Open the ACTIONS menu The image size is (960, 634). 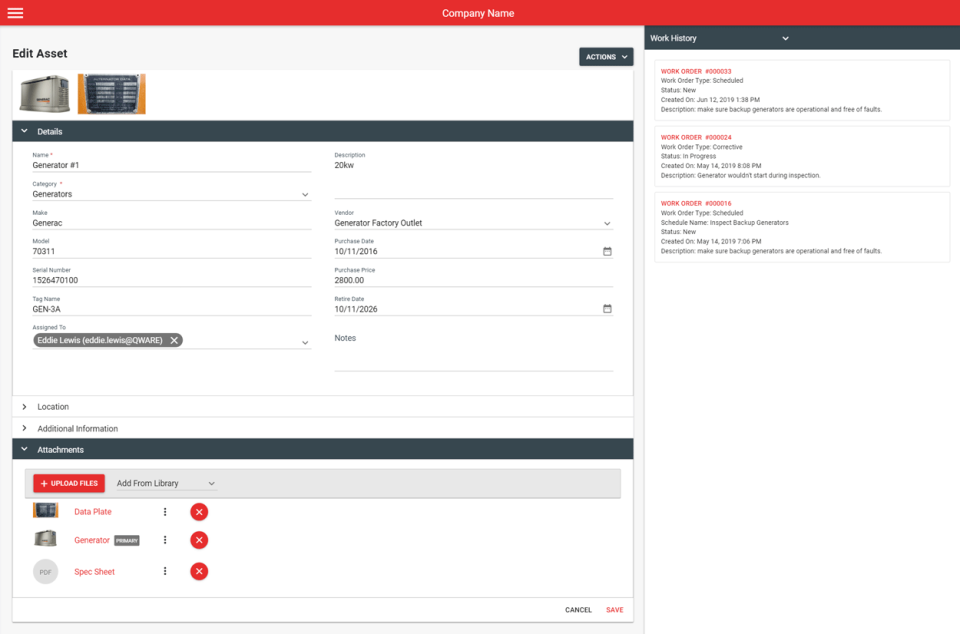tap(606, 57)
